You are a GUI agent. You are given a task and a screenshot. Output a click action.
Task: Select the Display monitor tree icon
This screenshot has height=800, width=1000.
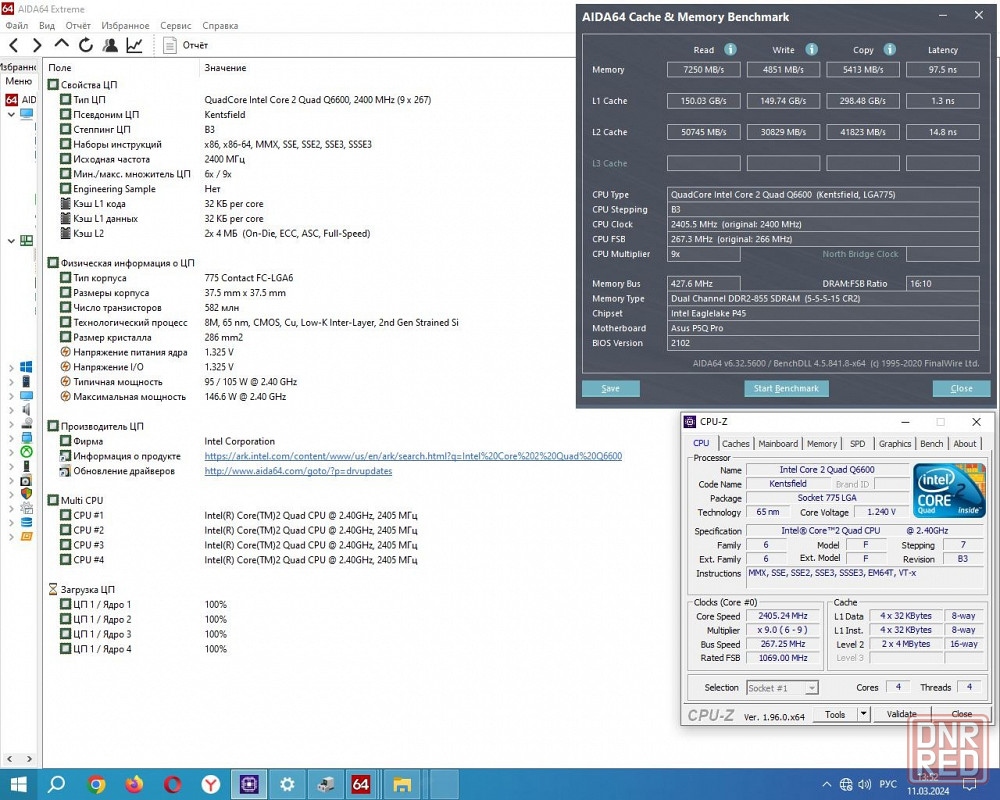(x=26, y=396)
